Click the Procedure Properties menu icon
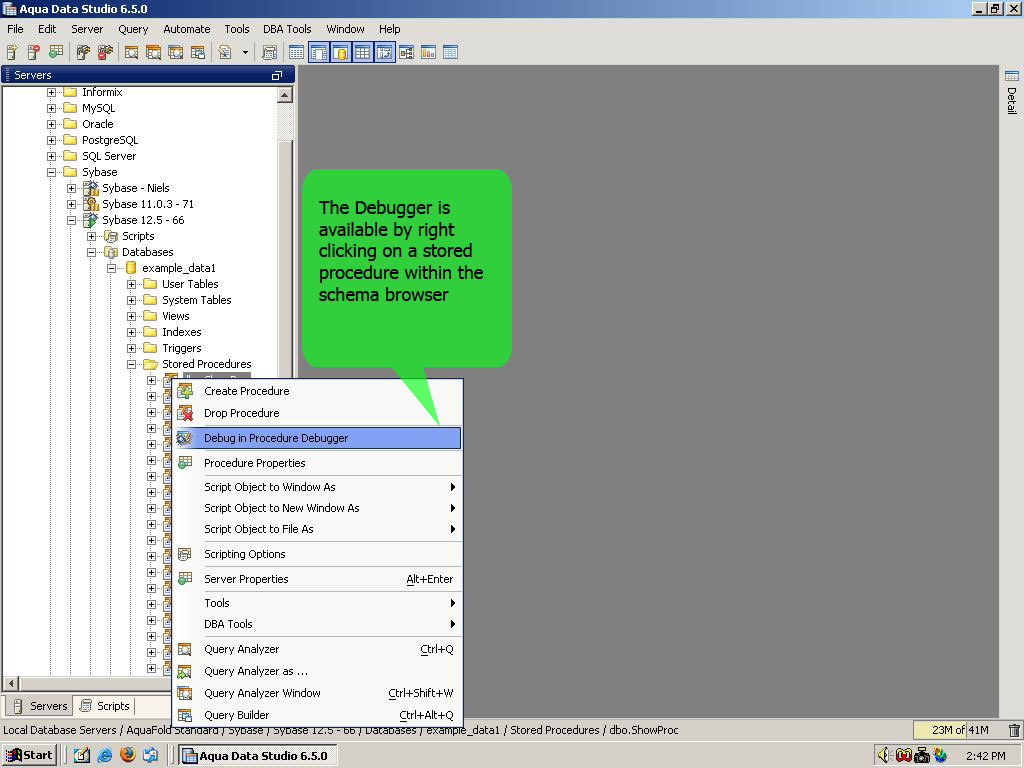 pos(185,462)
